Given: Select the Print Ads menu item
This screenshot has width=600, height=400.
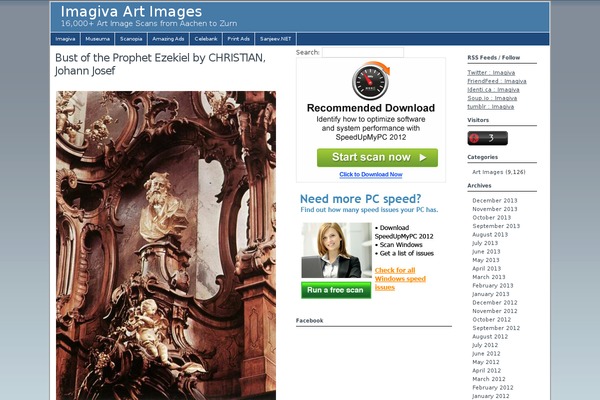Looking at the screenshot, I should click(x=238, y=39).
